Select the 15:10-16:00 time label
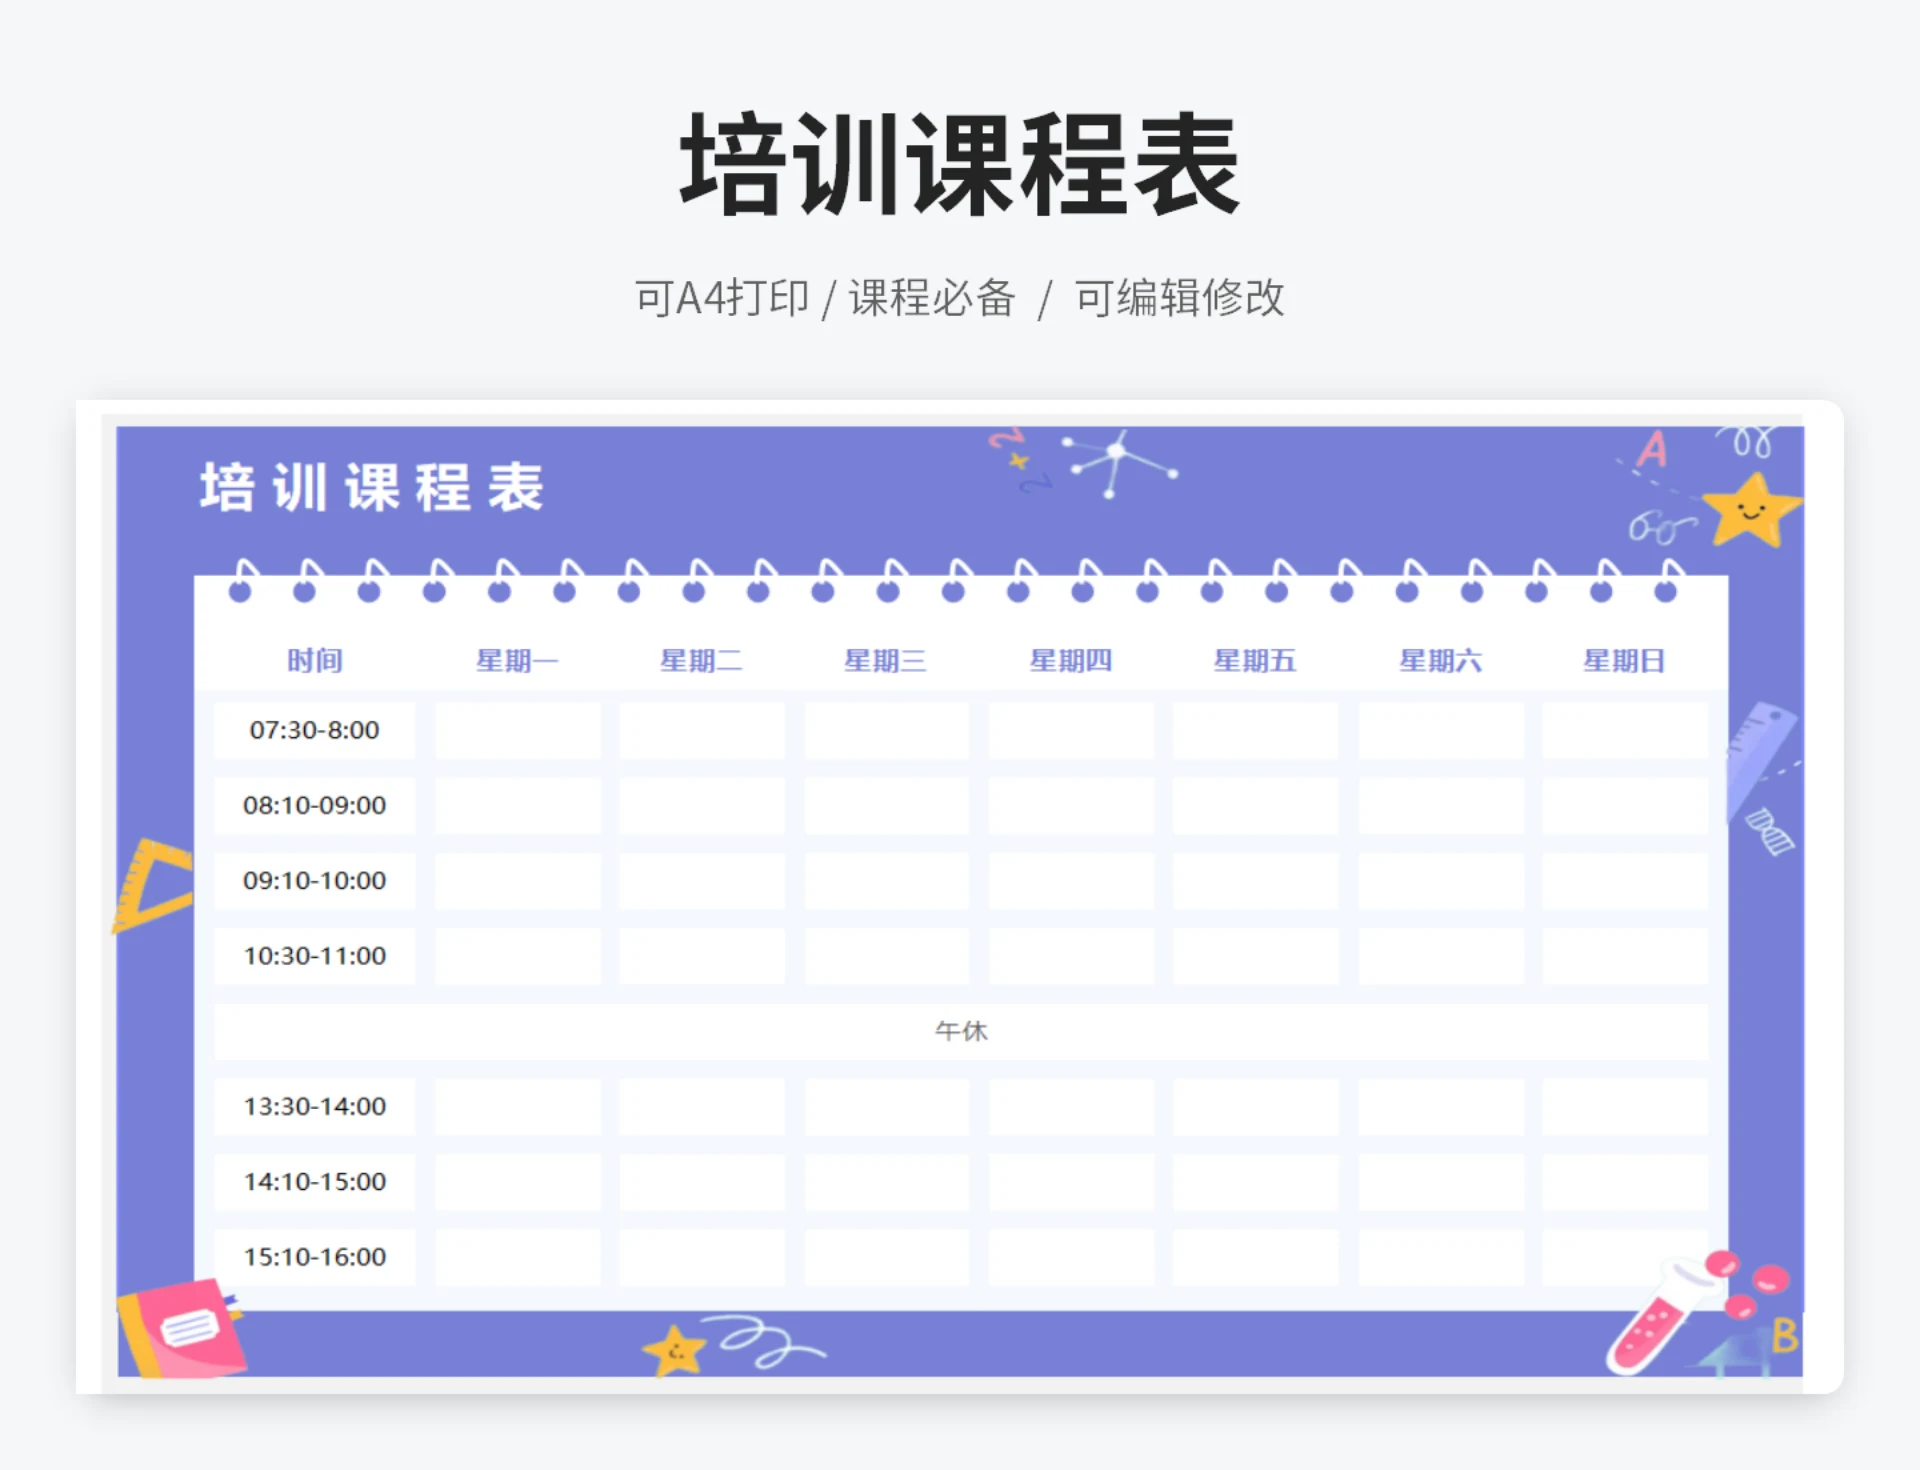This screenshot has height=1470, width=1920. pyautogui.click(x=314, y=1257)
